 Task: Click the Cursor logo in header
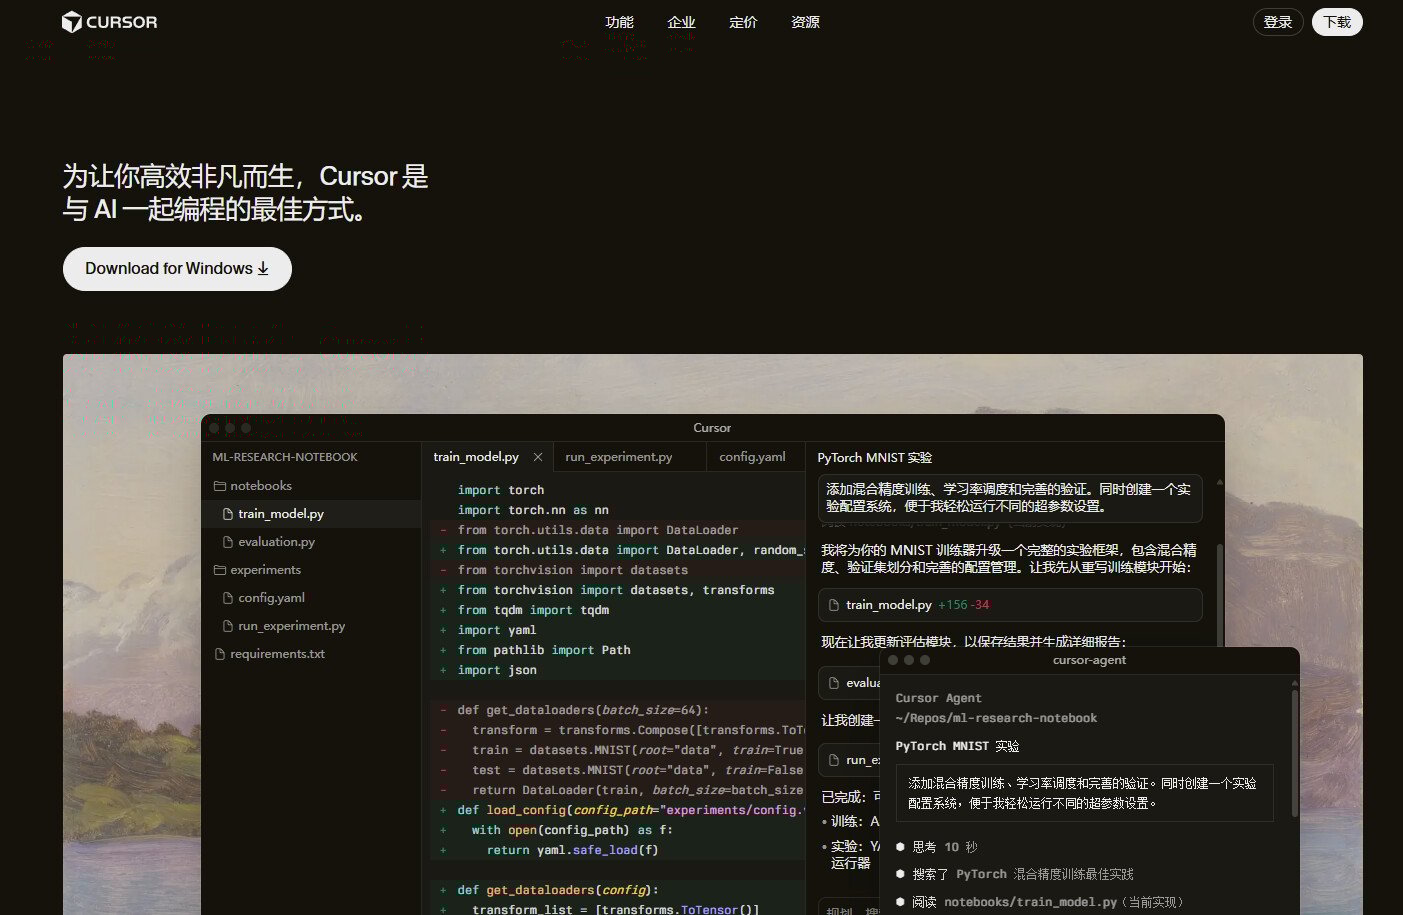tap(109, 22)
